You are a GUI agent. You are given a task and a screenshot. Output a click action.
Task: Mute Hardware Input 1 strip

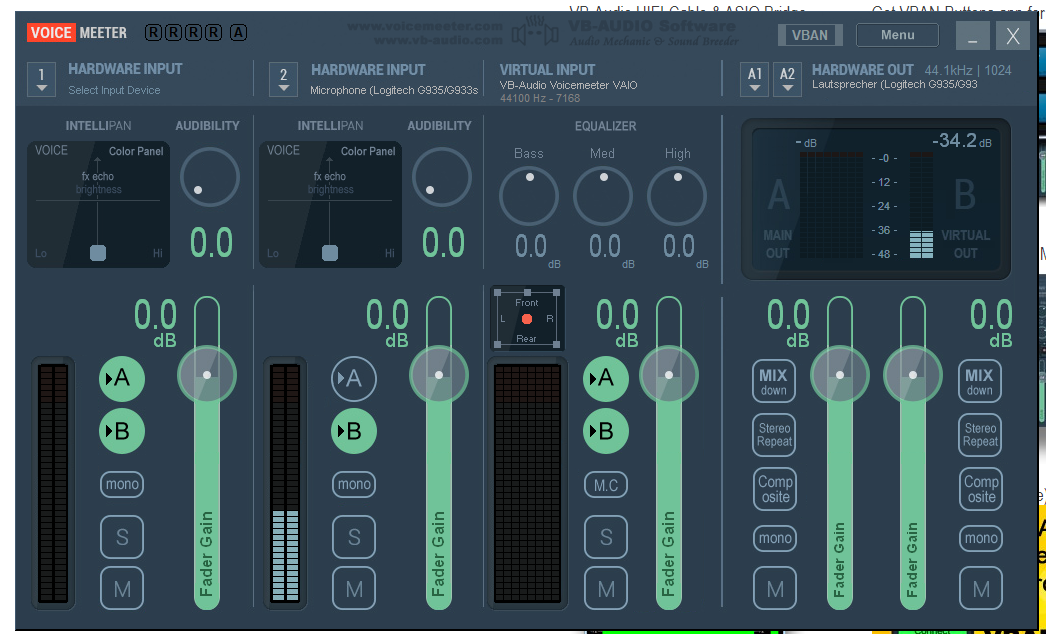tap(121, 588)
